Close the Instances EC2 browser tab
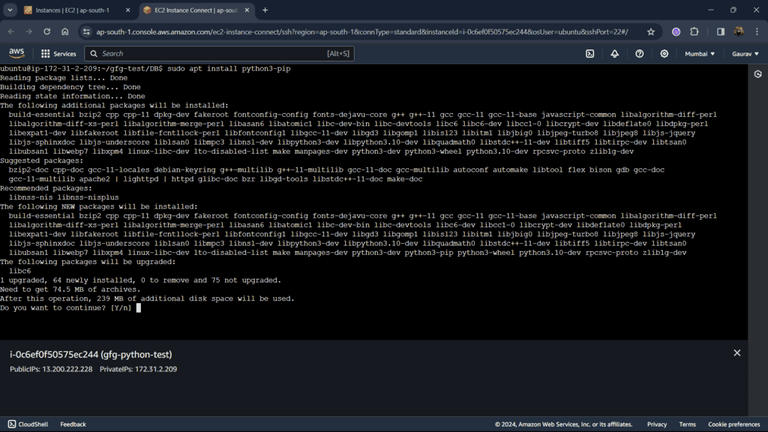Viewport: 768px width, 432px height. (128, 10)
